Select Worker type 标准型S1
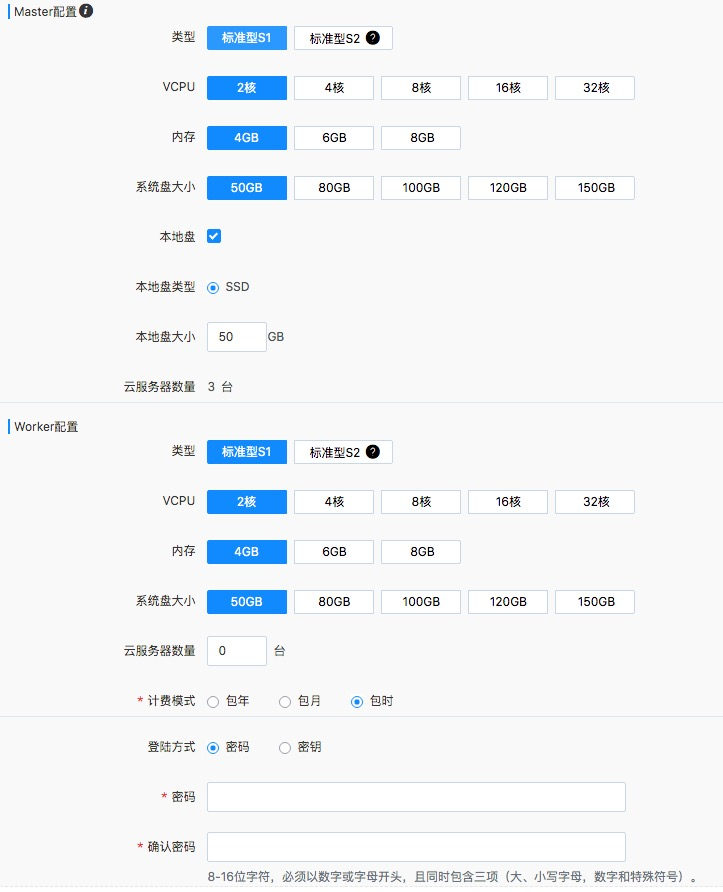723x892 pixels. coord(247,452)
